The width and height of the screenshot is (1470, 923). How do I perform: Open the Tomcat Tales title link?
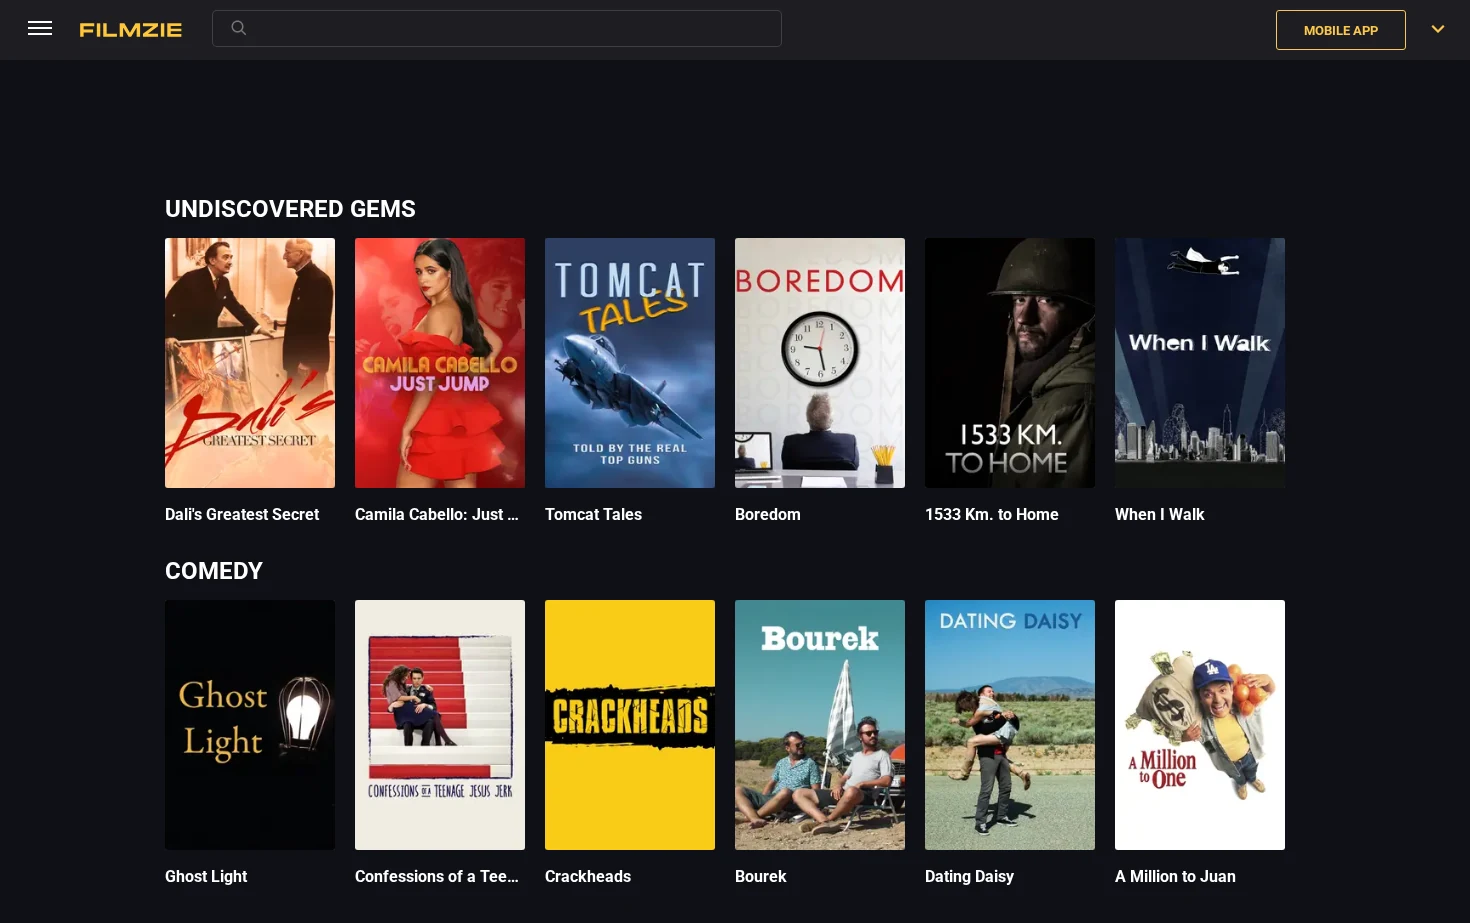(593, 514)
